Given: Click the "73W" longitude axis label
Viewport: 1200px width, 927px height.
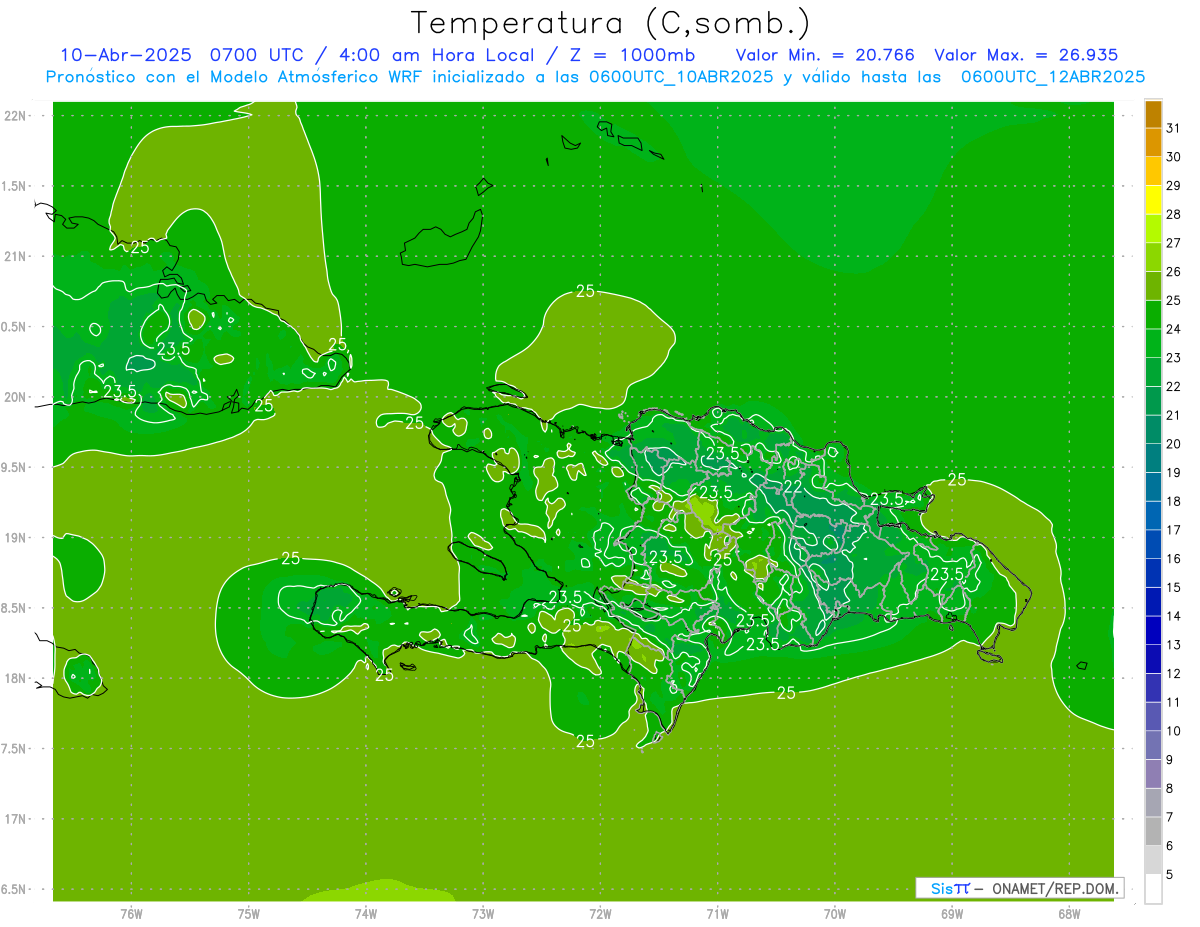Looking at the screenshot, I should click(x=483, y=913).
